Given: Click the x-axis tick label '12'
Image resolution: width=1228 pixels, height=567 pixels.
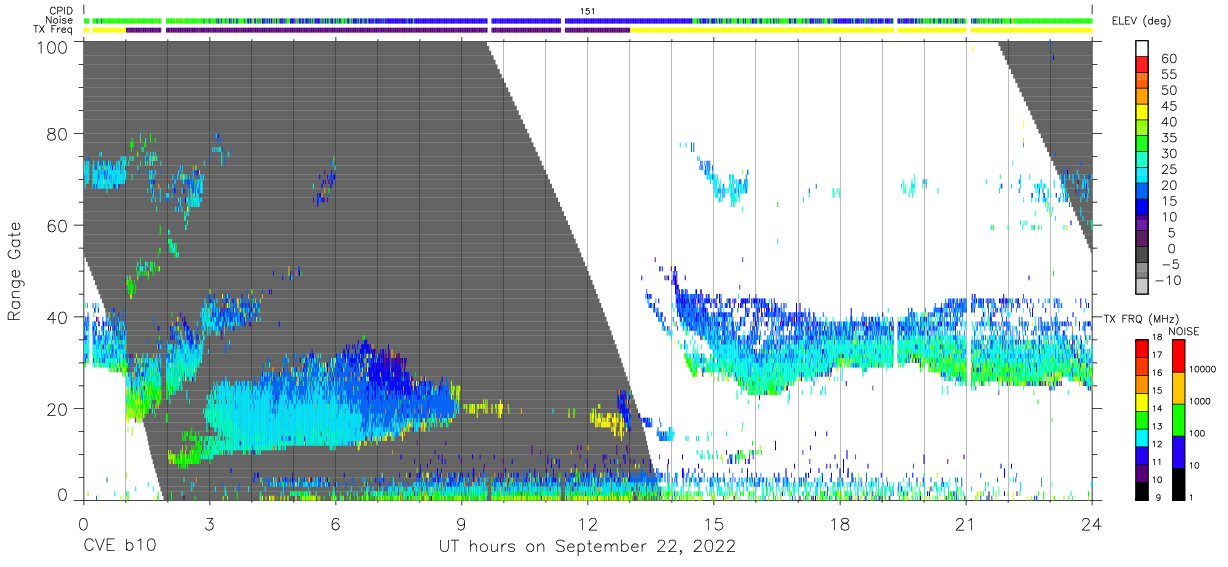Looking at the screenshot, I should pos(588,523).
